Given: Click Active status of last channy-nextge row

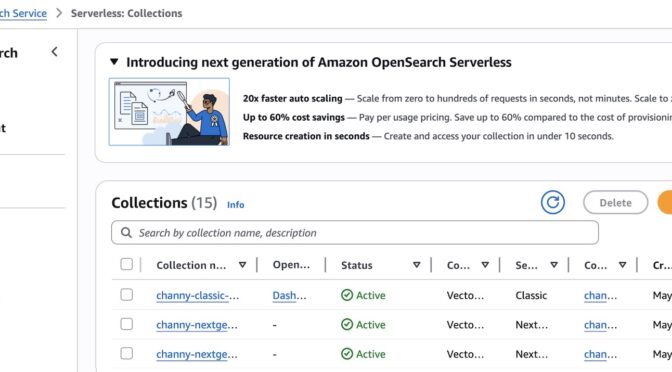Looking at the screenshot, I should (x=363, y=354).
